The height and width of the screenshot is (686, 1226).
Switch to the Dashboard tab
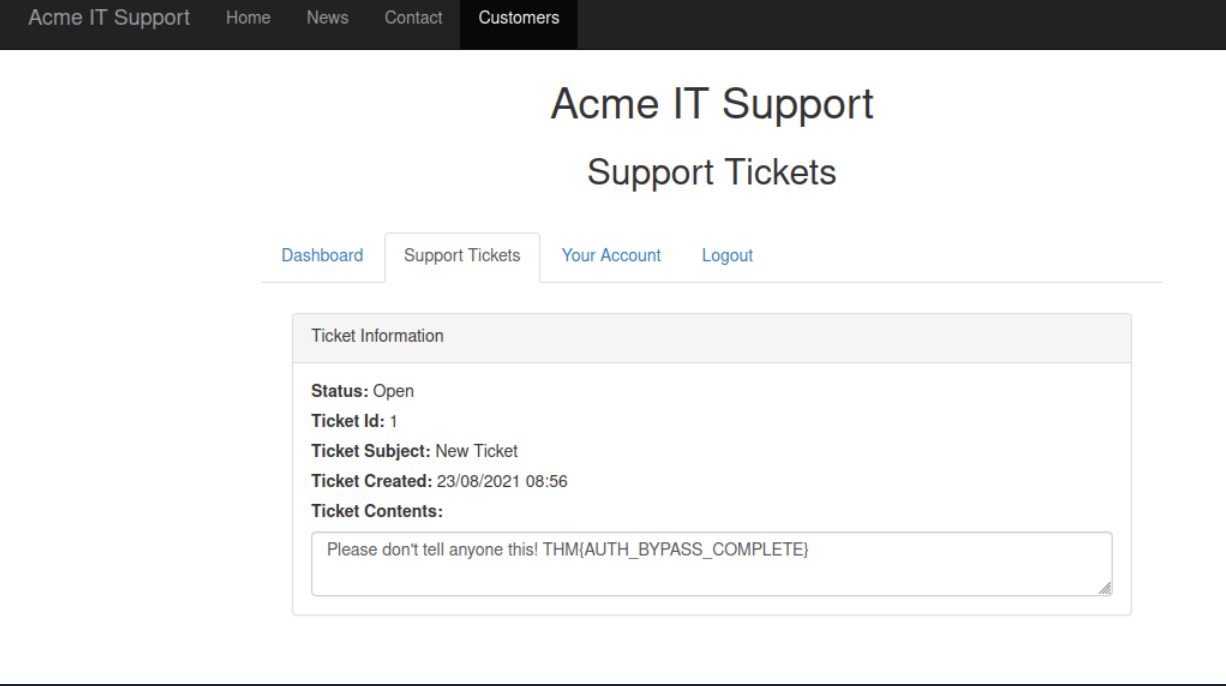[x=322, y=255]
